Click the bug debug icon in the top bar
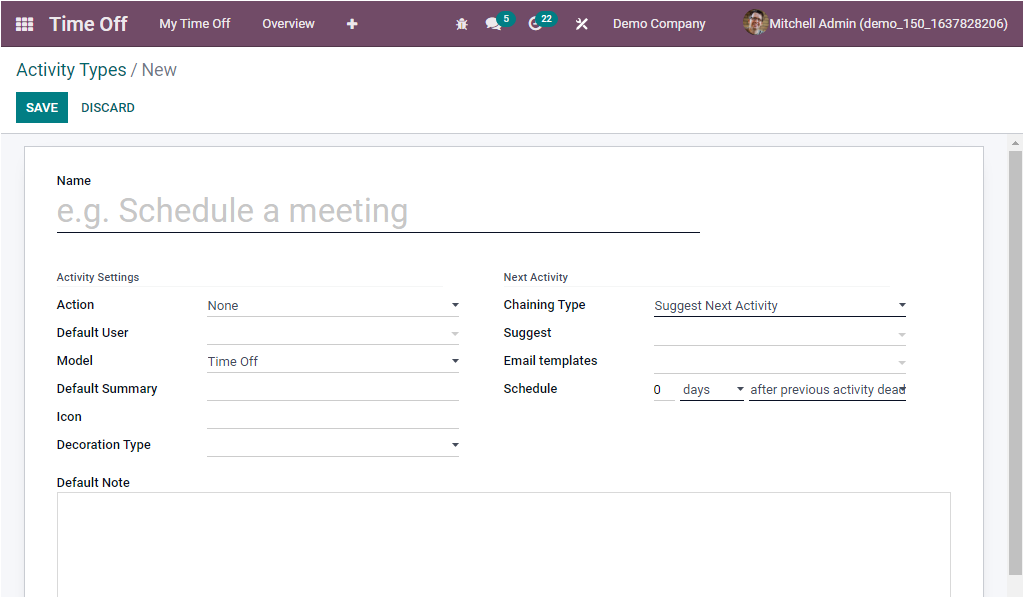 461,23
